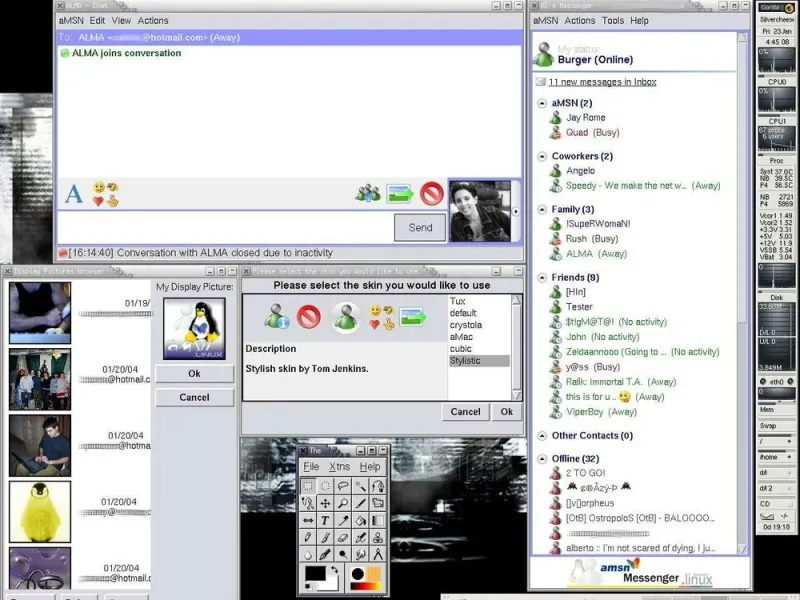
Task: Open the Xtns menu in the GIMP toolbox
Action: pos(339,466)
